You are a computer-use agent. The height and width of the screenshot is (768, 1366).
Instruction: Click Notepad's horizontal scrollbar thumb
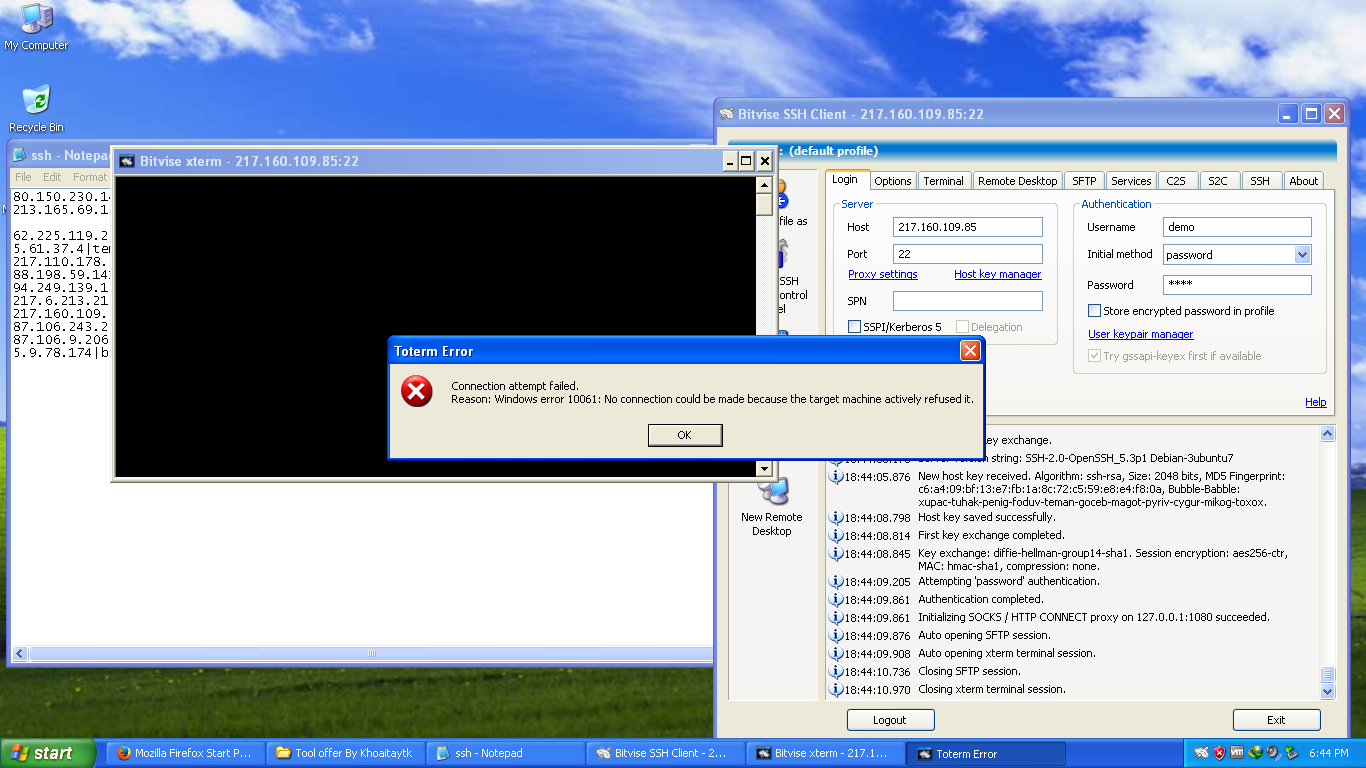pos(371,653)
